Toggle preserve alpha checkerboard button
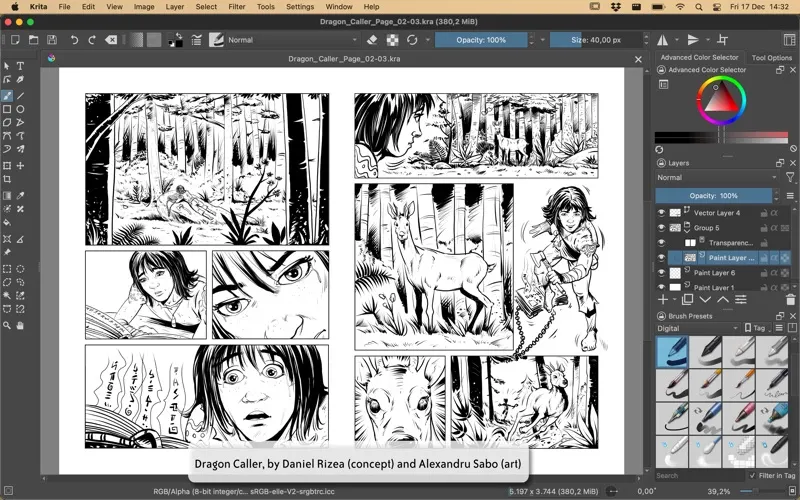This screenshot has width=800, height=500. [x=392, y=40]
